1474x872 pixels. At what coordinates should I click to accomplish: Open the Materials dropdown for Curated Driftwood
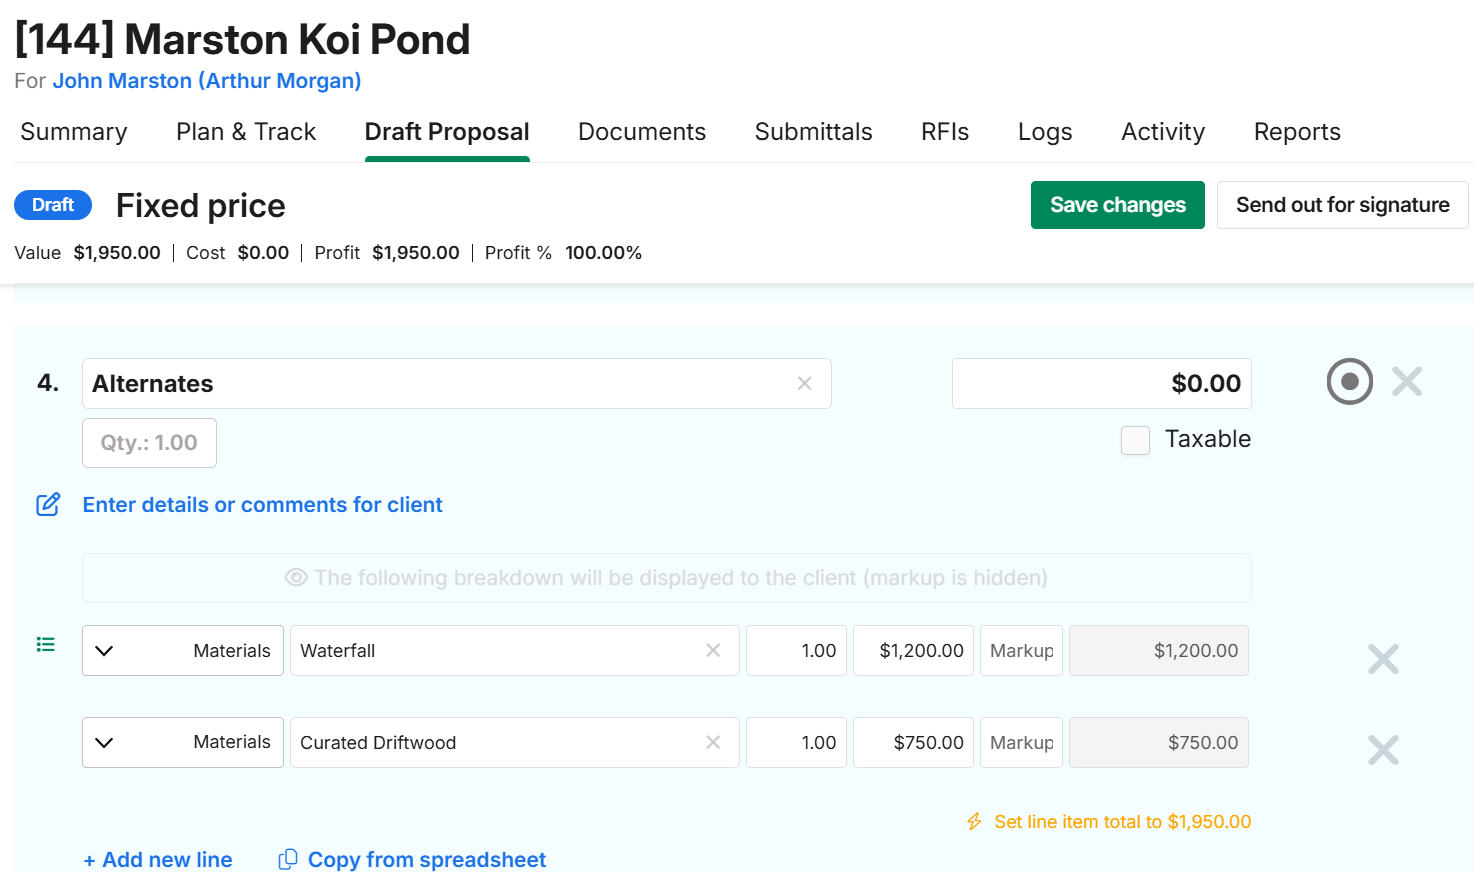point(183,742)
